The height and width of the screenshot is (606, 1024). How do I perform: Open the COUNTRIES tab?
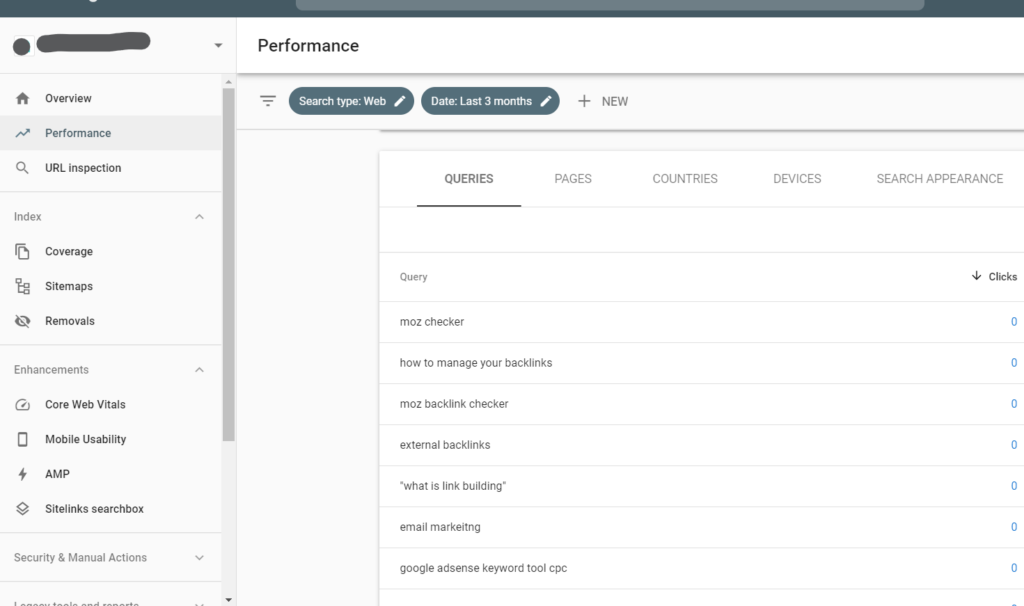pos(684,178)
